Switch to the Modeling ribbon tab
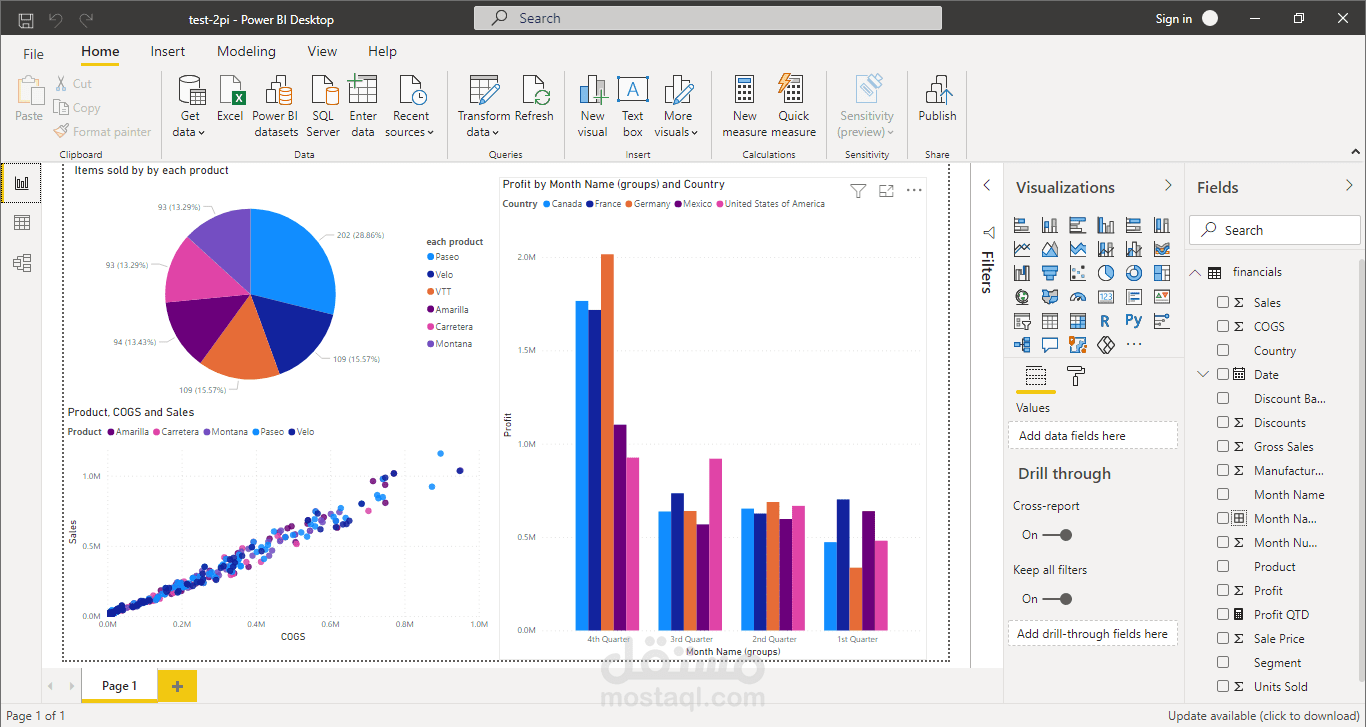 pyautogui.click(x=246, y=51)
